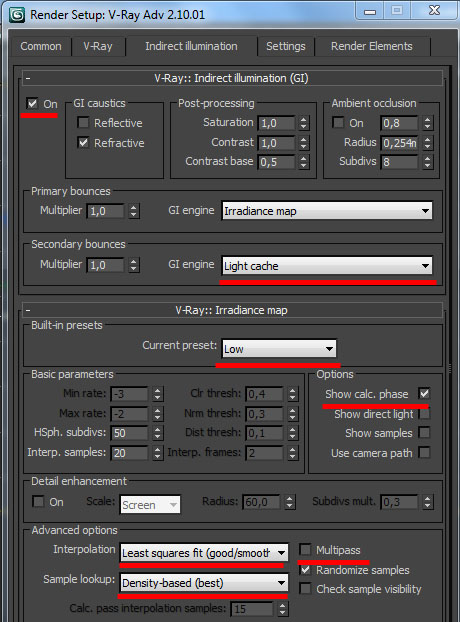
Task: Toggle Show calc. phase option
Action: [424, 394]
